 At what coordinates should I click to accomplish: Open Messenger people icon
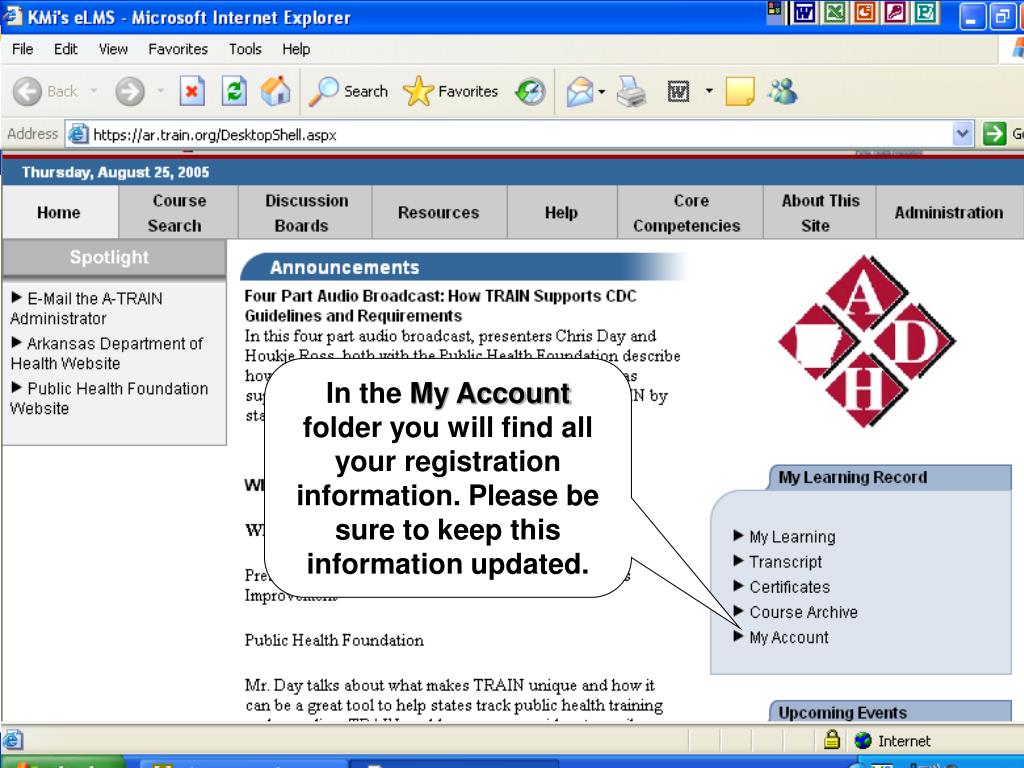[782, 91]
